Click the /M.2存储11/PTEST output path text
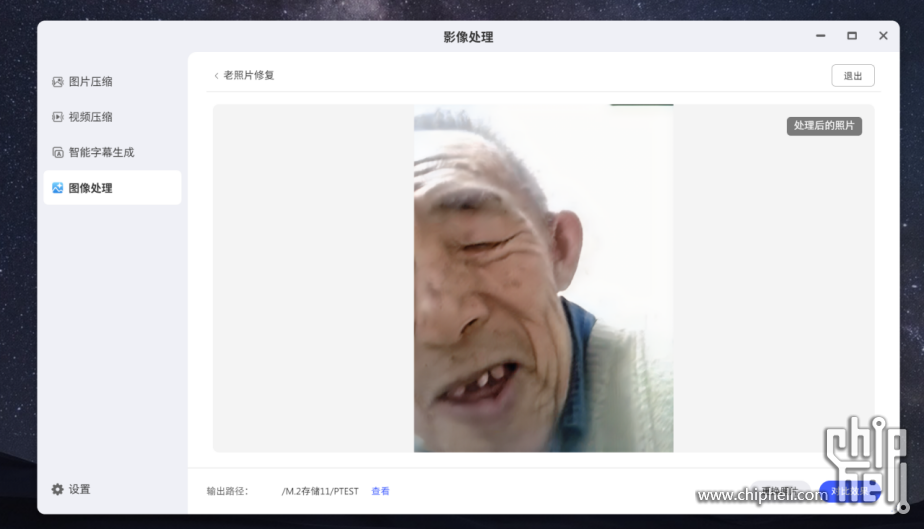Image resolution: width=924 pixels, height=530 pixels. (x=320, y=492)
